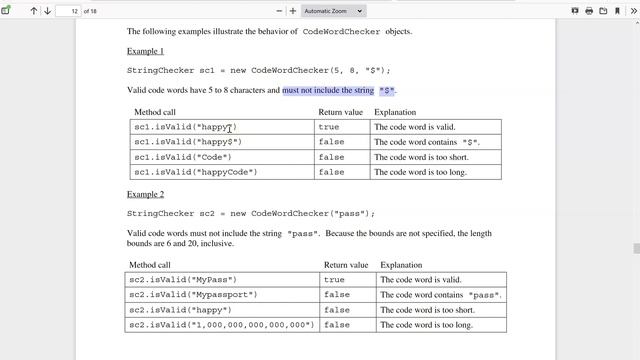Screen dimensions: 640x360
Task: Click the page number field showing 12
Action: click(68, 11)
